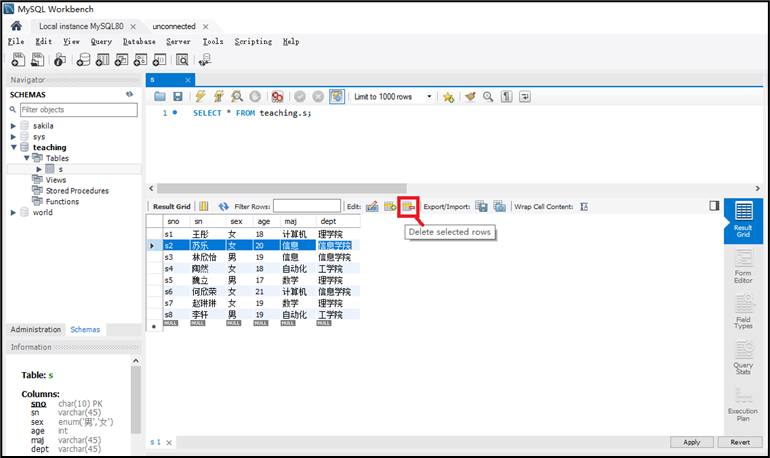Open the Execution Plan panel
Image resolution: width=770 pixels, height=458 pixels.
[x=743, y=404]
